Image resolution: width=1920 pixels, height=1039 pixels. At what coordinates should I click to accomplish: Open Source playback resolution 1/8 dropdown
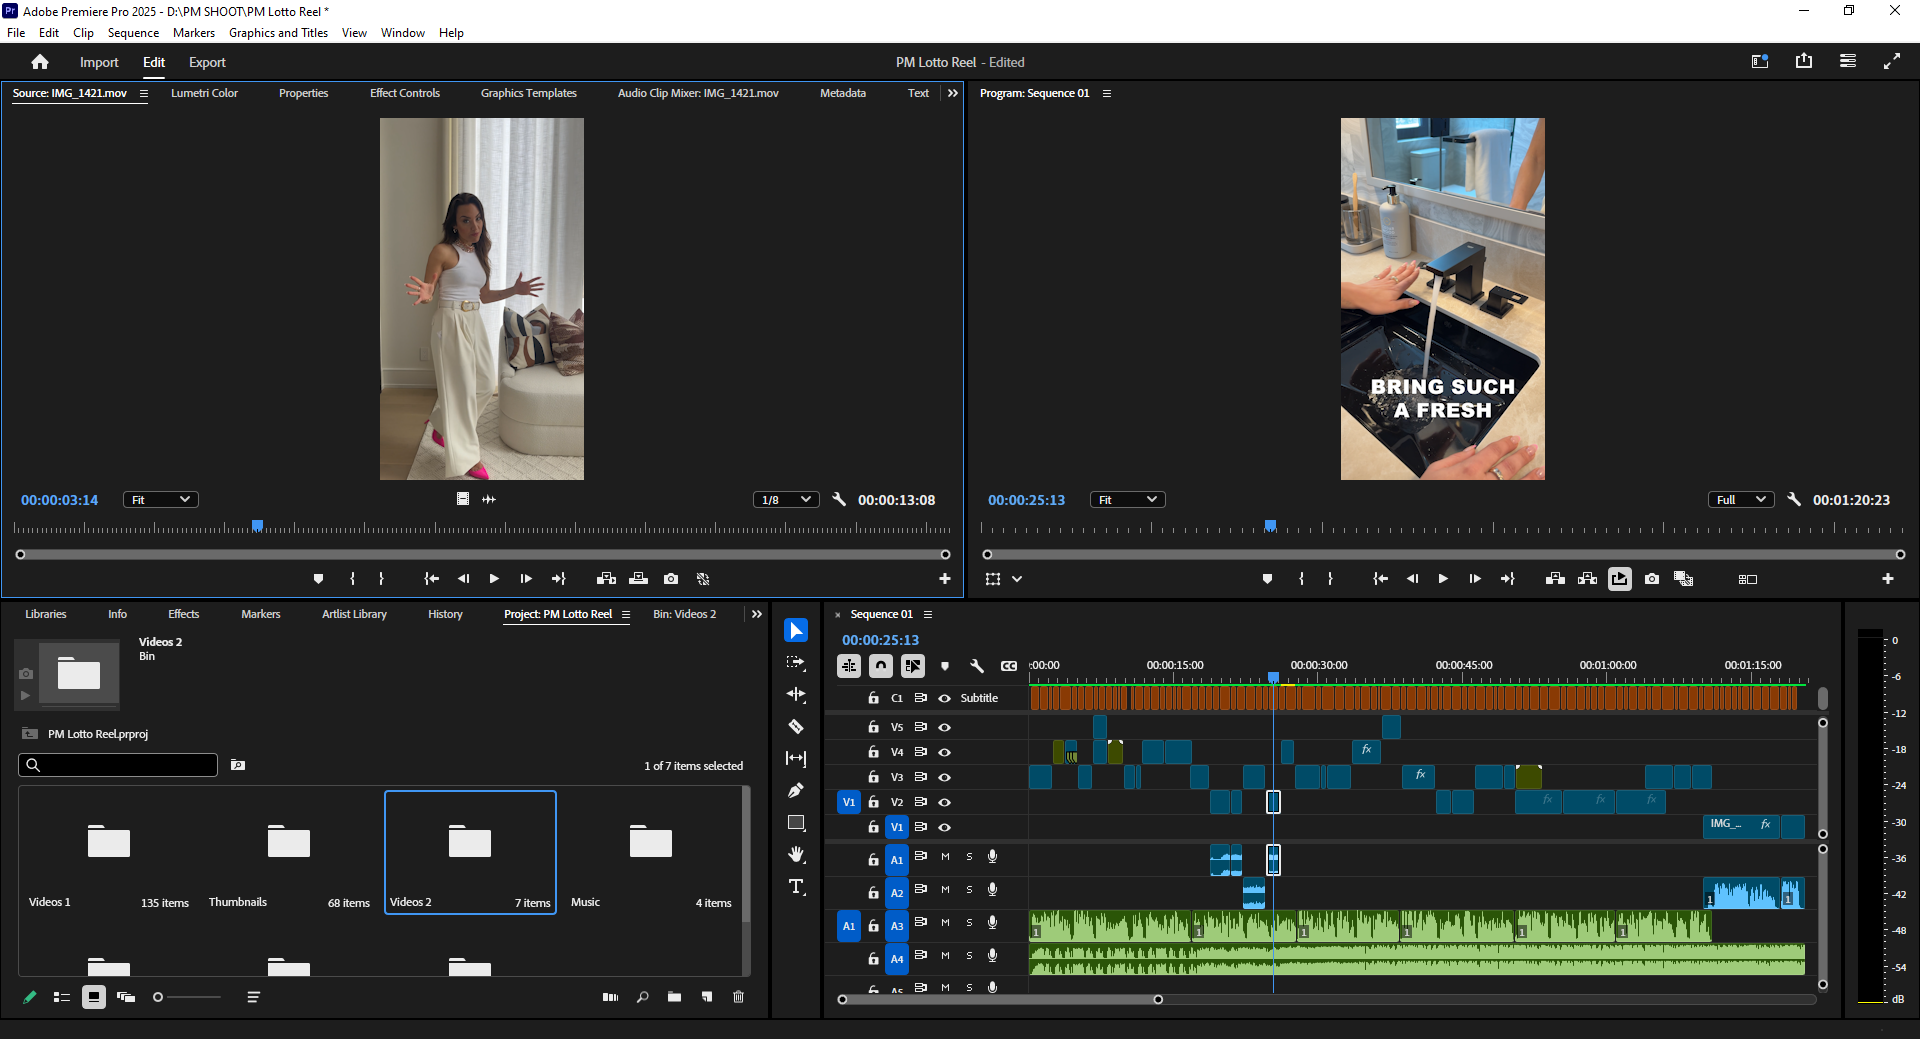pos(786,500)
